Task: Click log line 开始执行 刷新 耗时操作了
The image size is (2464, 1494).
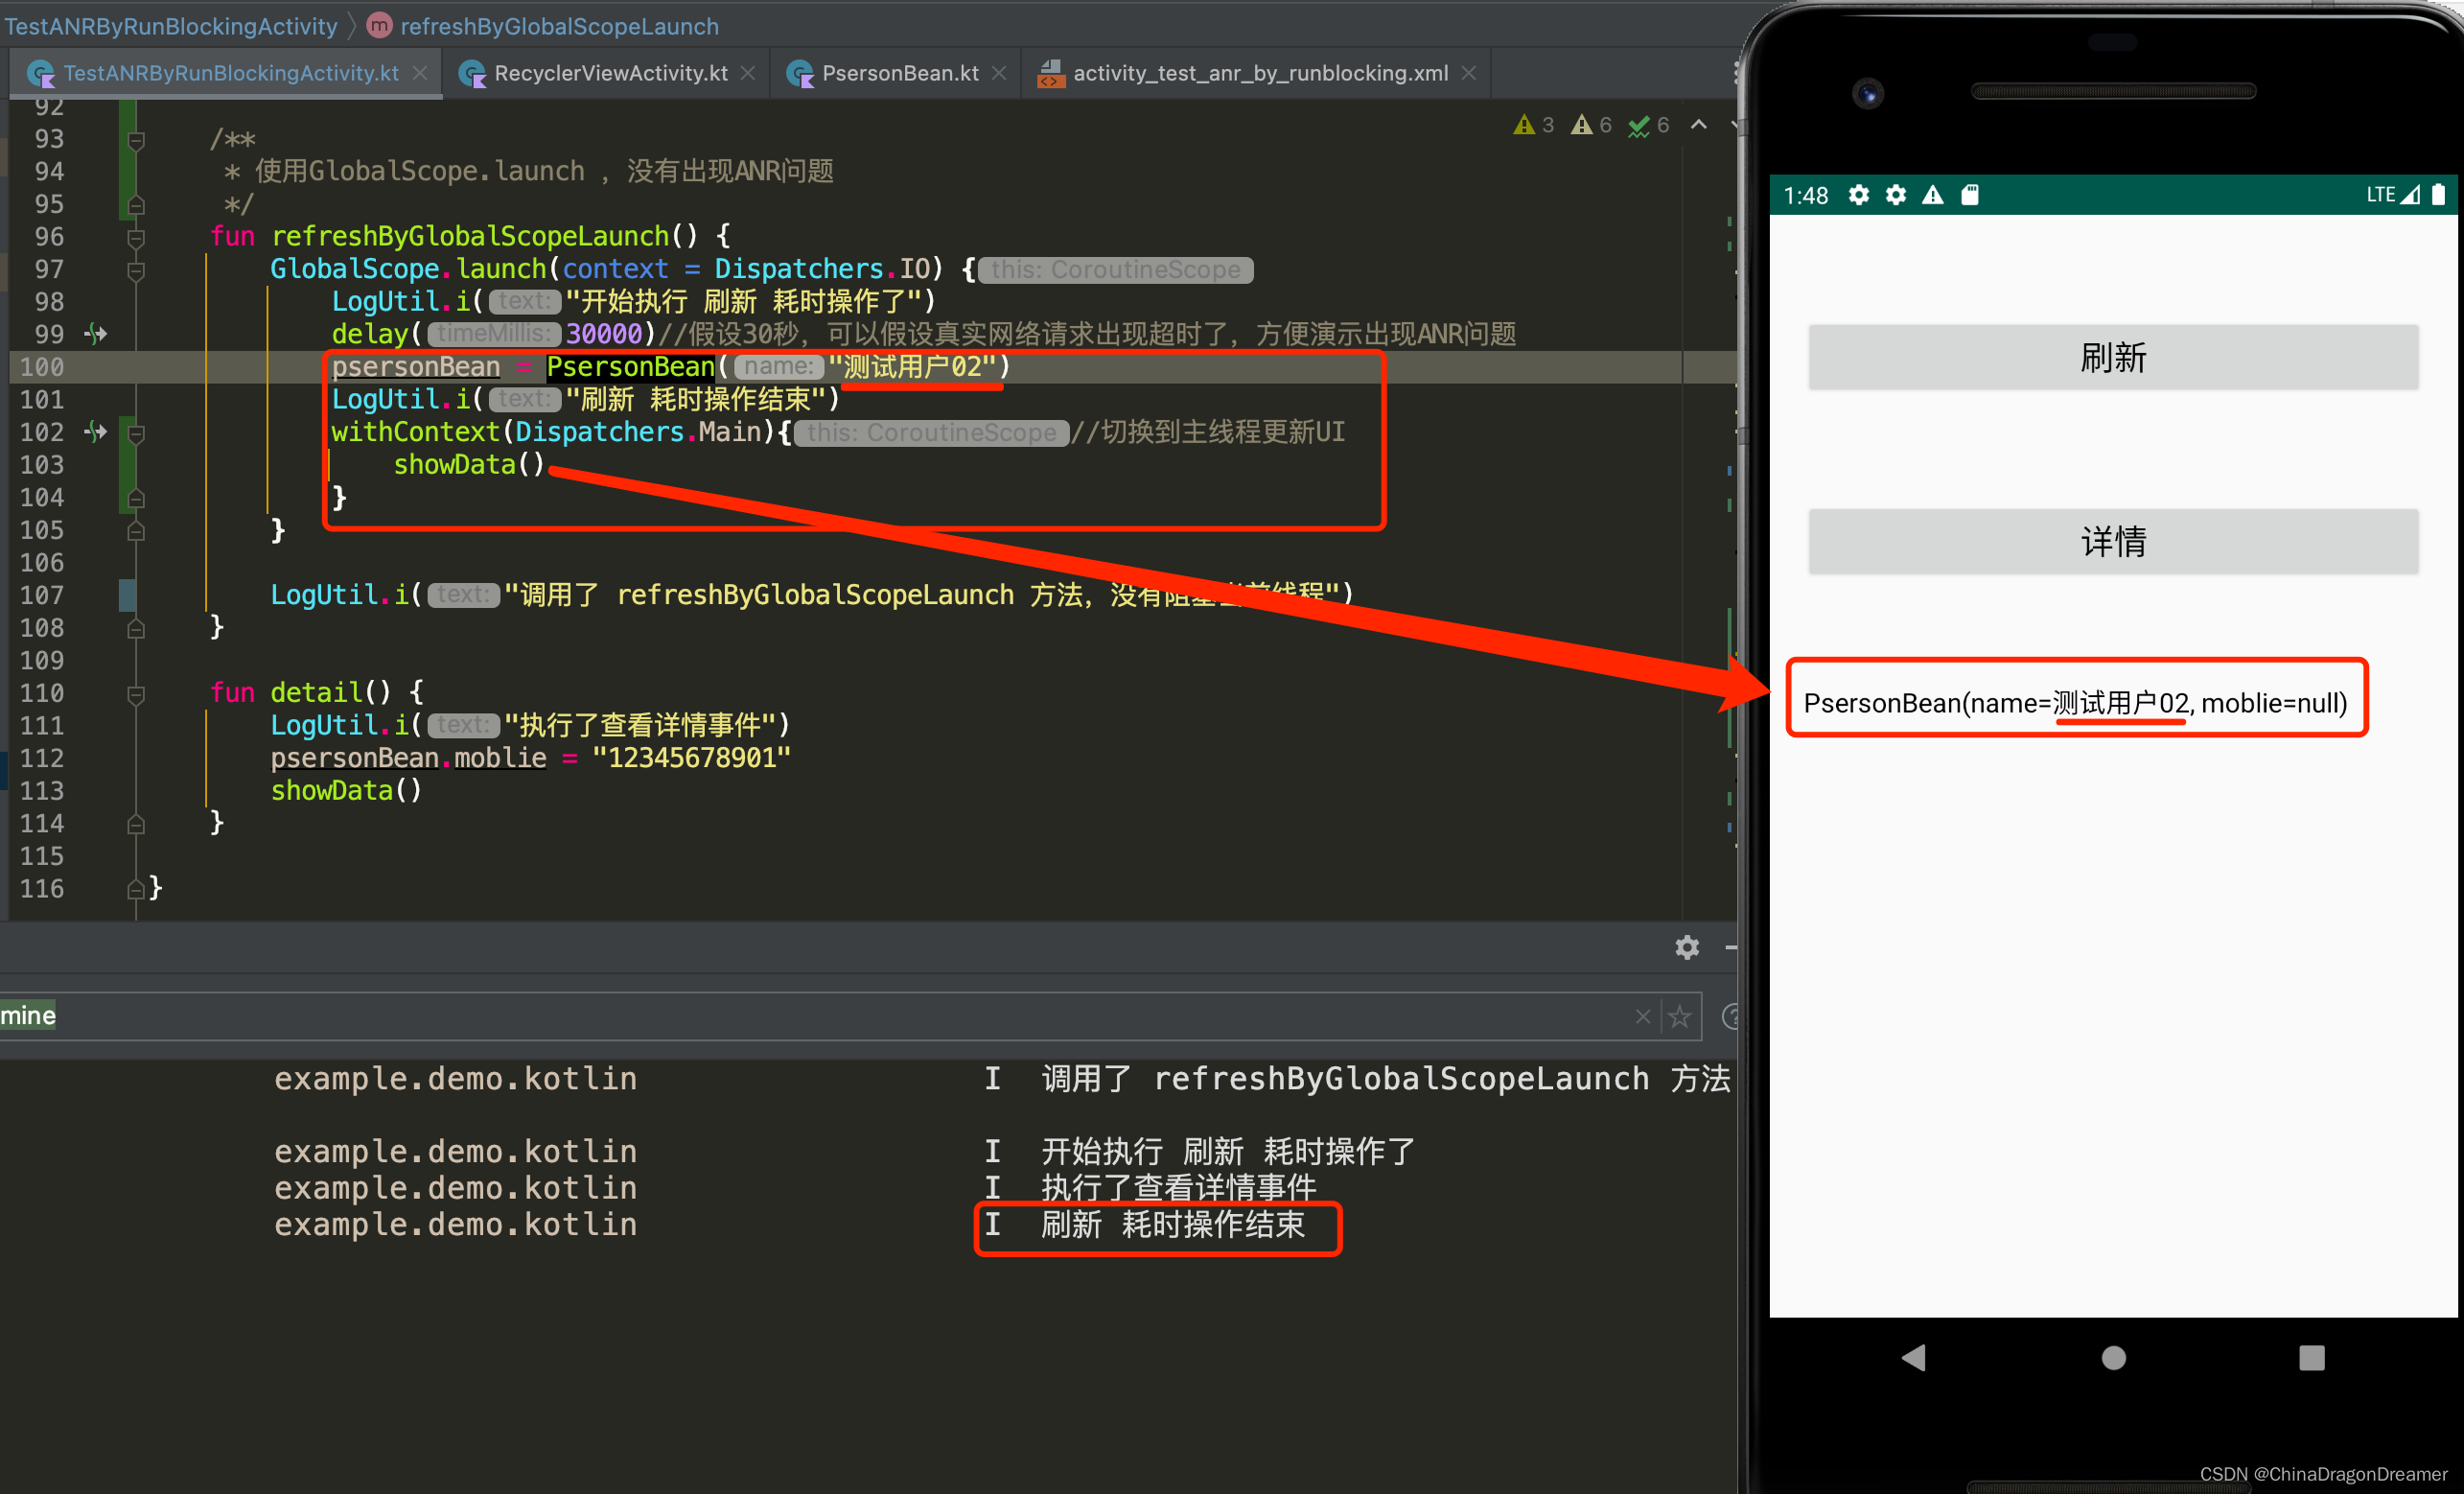Action: point(1228,1152)
